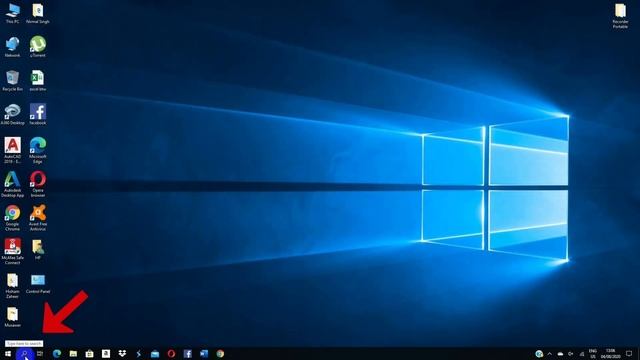
Task: Show hidden system tray icons
Action: pos(550,354)
